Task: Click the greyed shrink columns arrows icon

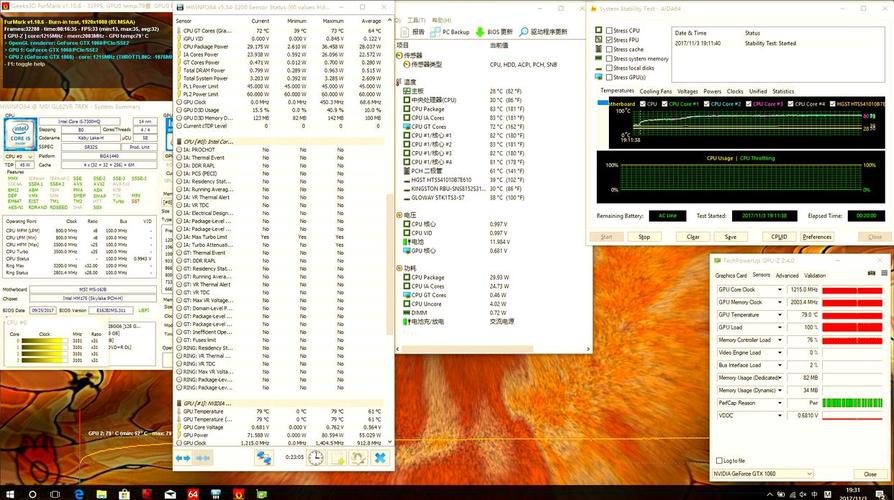Action: [x=202, y=458]
